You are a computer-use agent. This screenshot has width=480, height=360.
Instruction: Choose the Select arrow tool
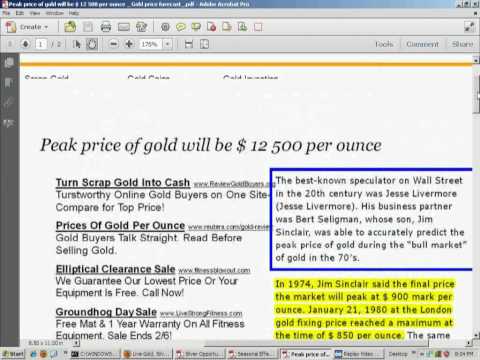[x=77, y=44]
